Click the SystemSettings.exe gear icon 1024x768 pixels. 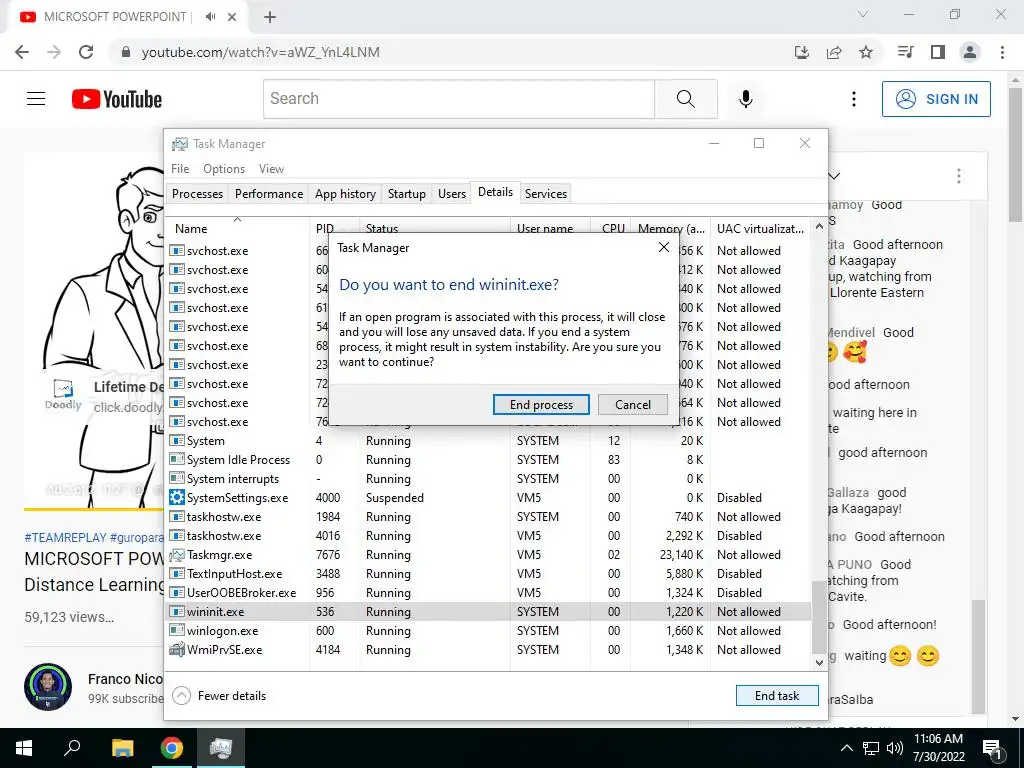pyautogui.click(x=176, y=498)
